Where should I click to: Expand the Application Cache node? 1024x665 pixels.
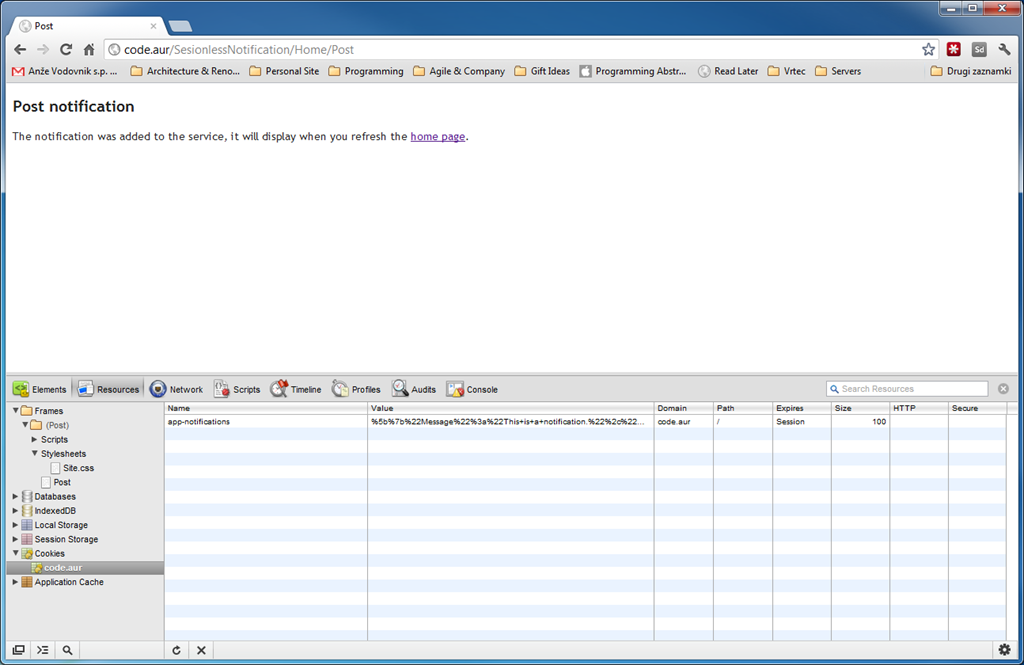pyautogui.click(x=16, y=582)
